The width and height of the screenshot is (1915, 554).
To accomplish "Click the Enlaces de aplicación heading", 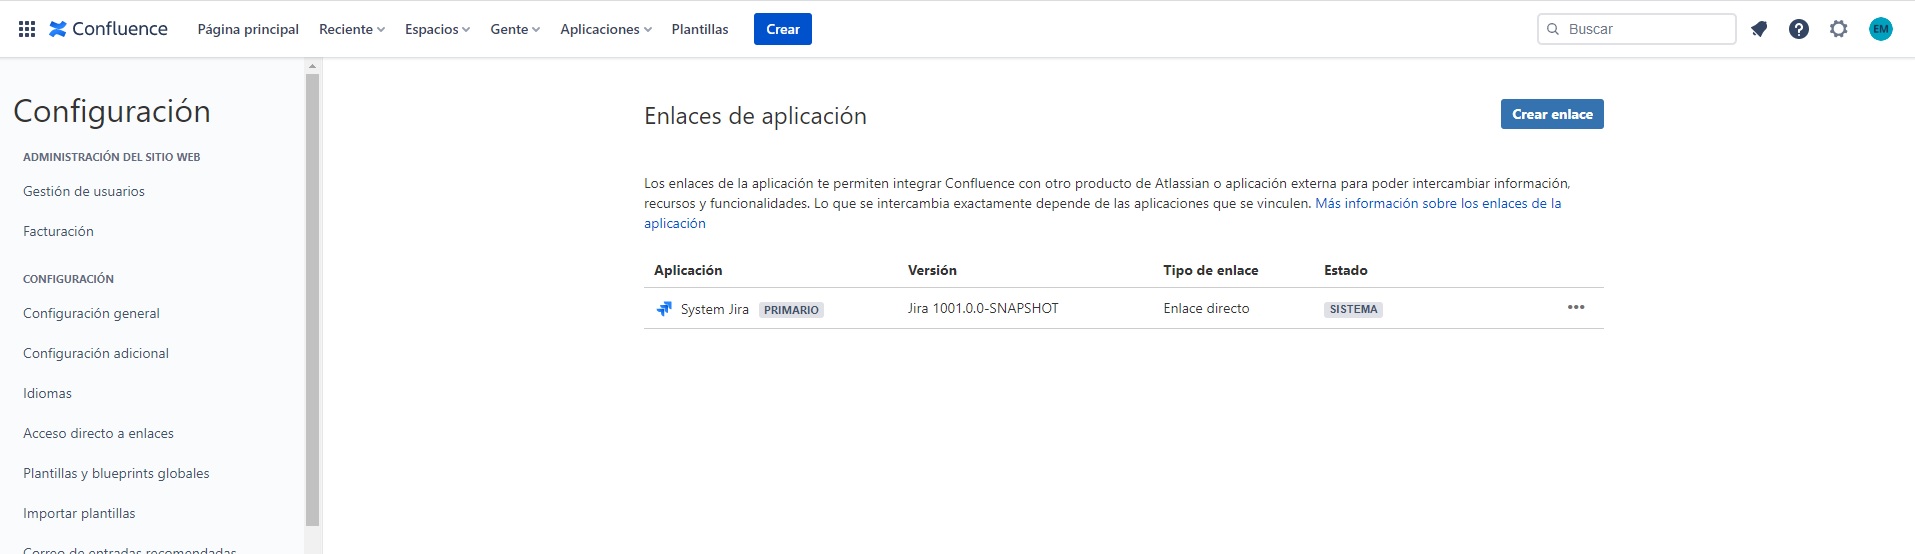I will [755, 116].
